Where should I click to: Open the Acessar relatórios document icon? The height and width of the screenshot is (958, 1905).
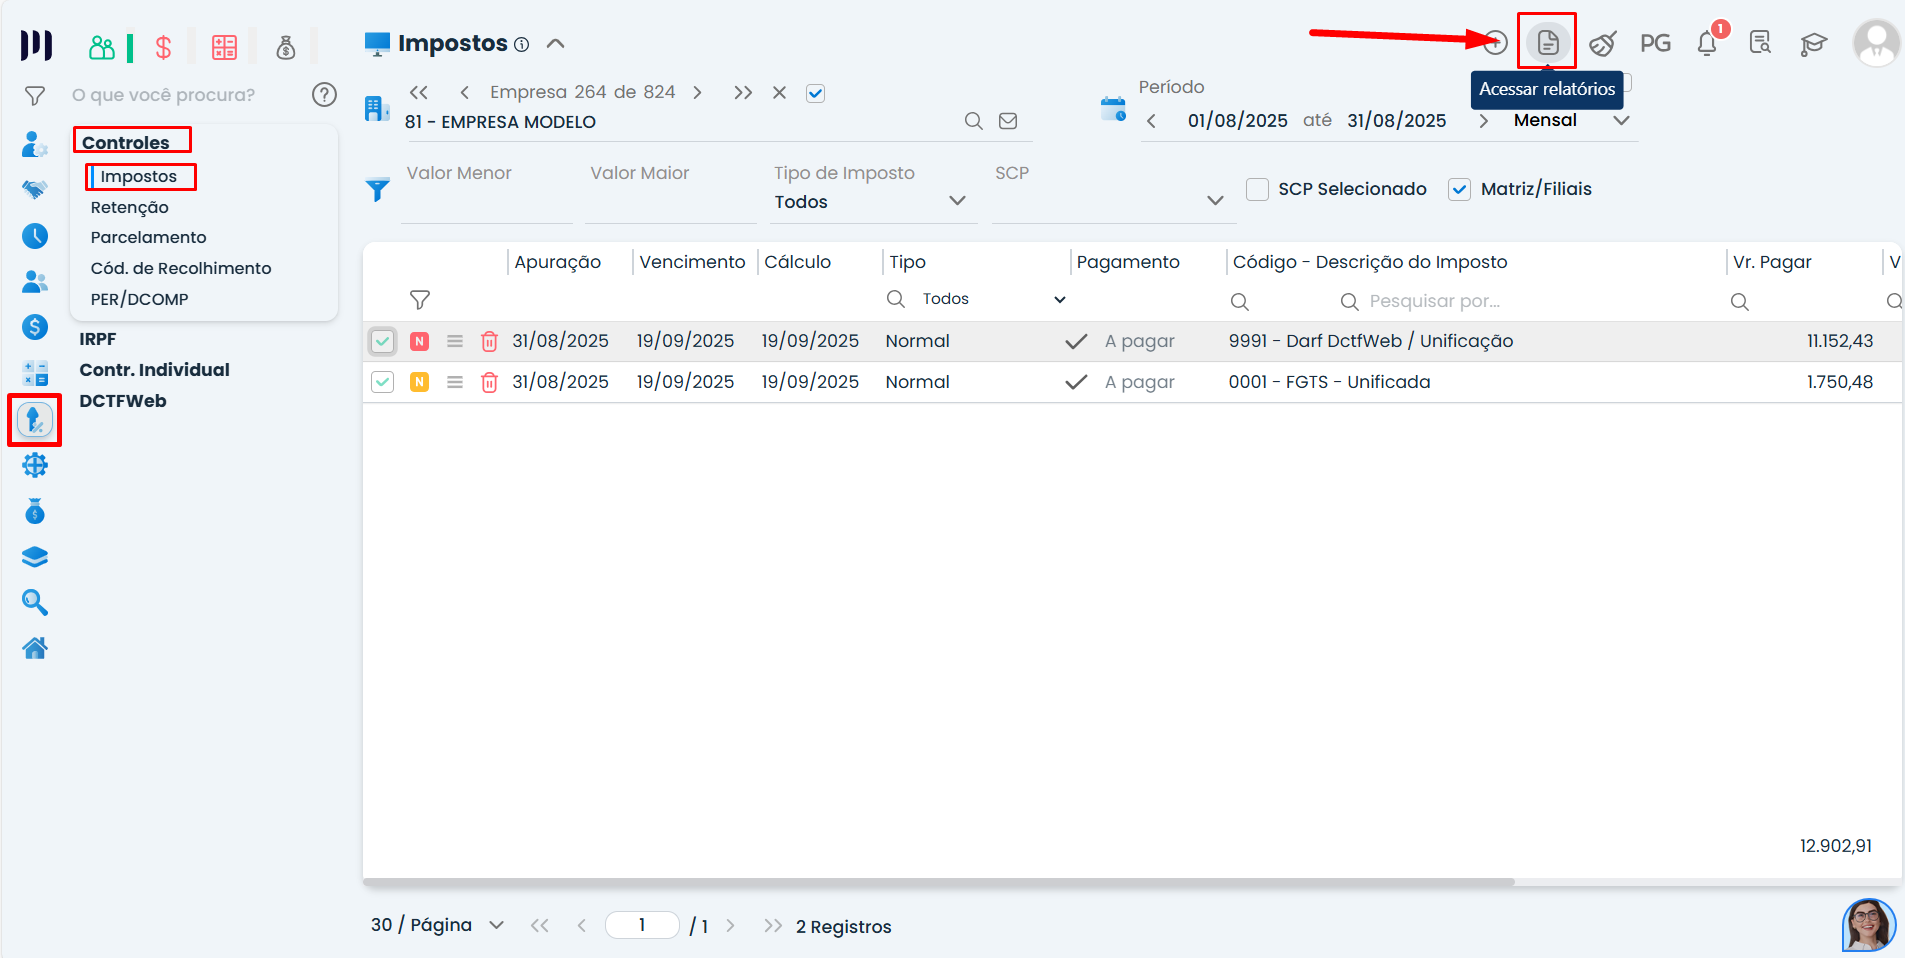coord(1547,43)
